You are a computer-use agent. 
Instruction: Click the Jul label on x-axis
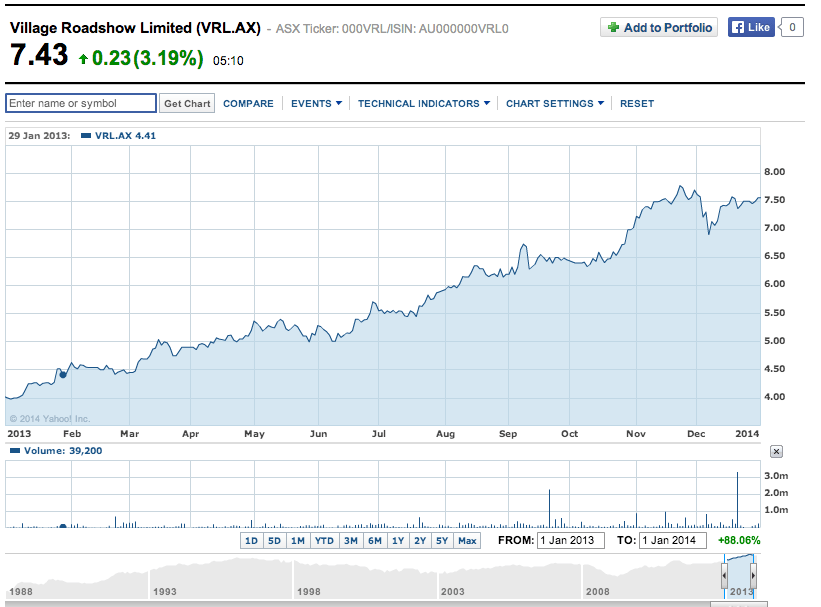point(379,434)
